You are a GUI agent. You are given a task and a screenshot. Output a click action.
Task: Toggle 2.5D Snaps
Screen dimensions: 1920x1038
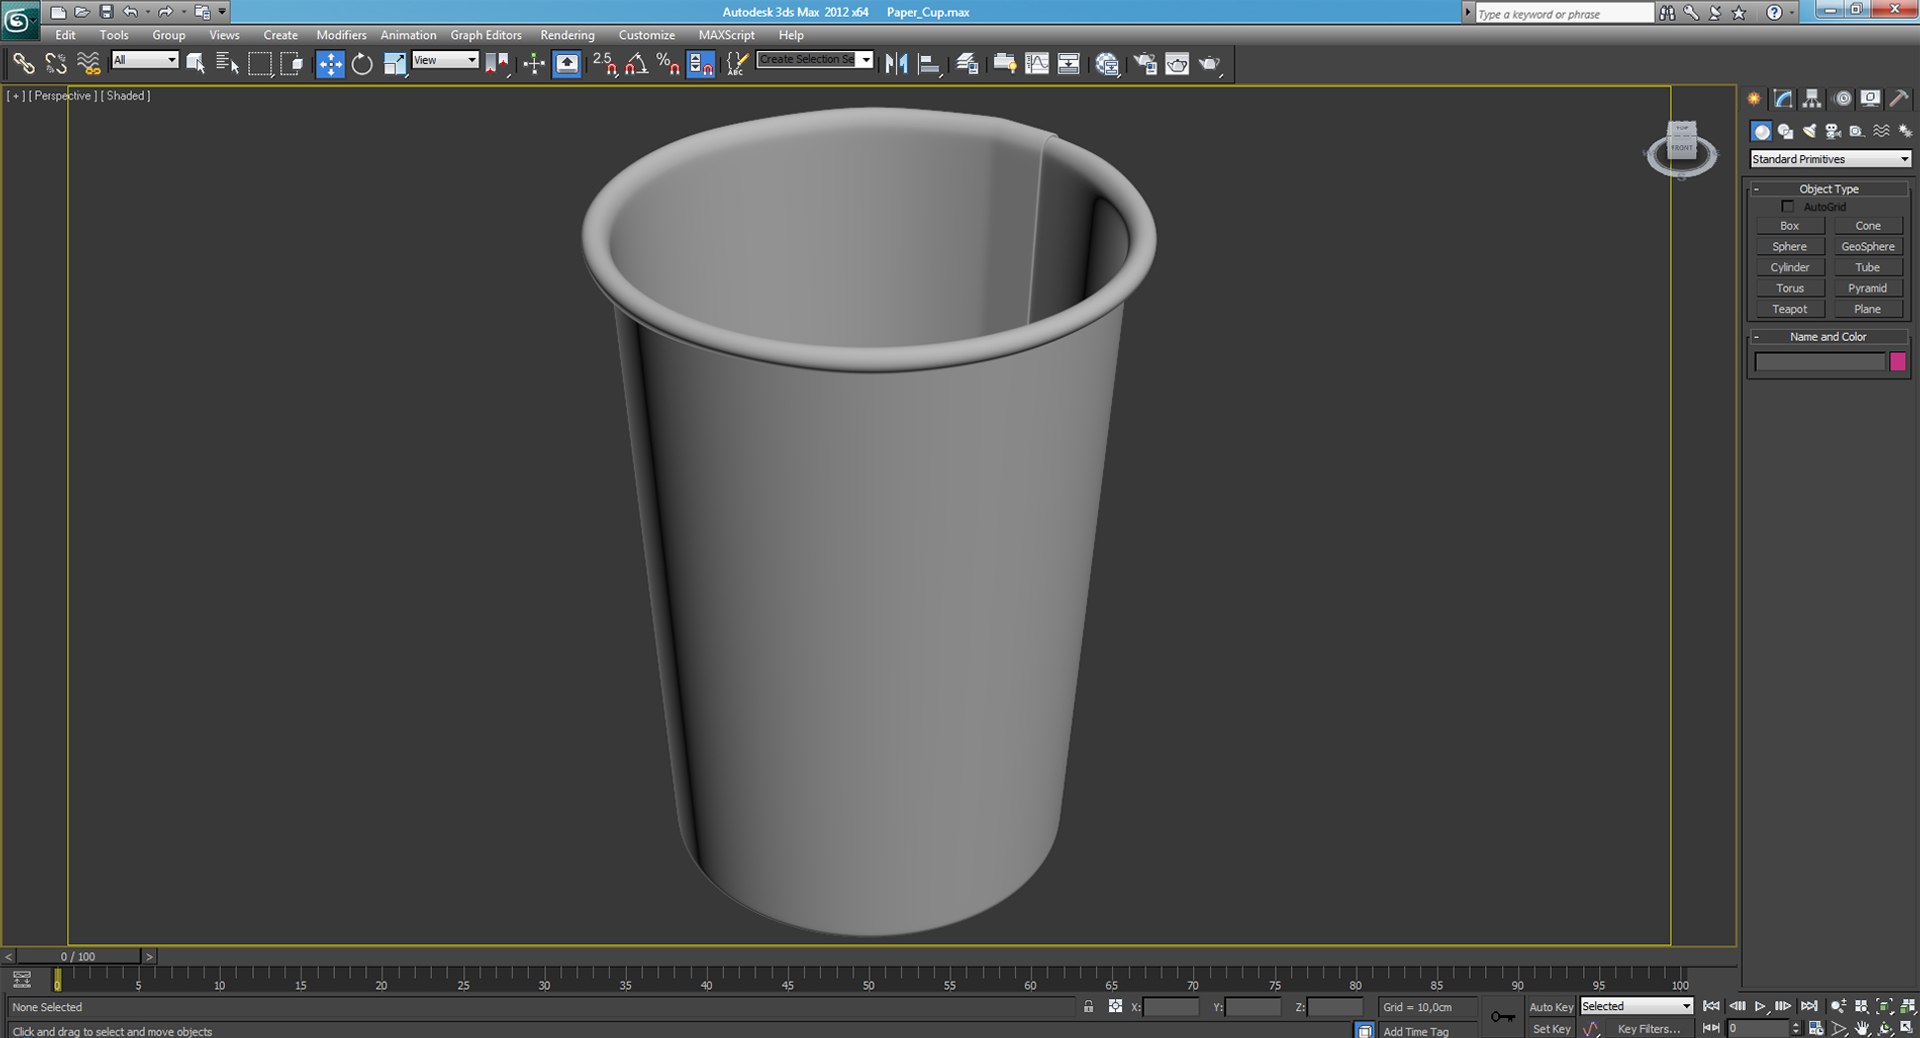point(605,64)
